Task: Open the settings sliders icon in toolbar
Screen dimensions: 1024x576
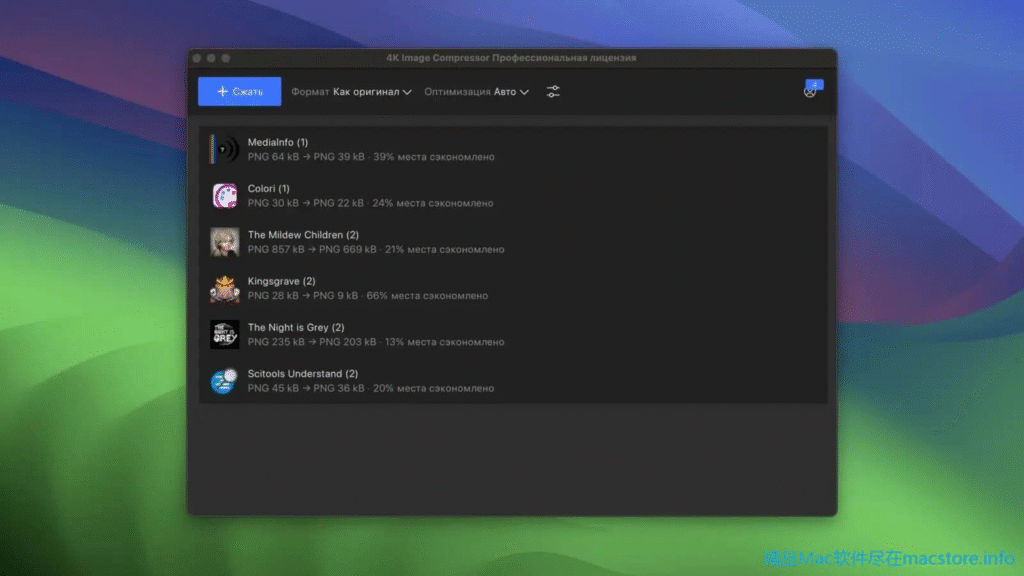Action: [x=553, y=92]
